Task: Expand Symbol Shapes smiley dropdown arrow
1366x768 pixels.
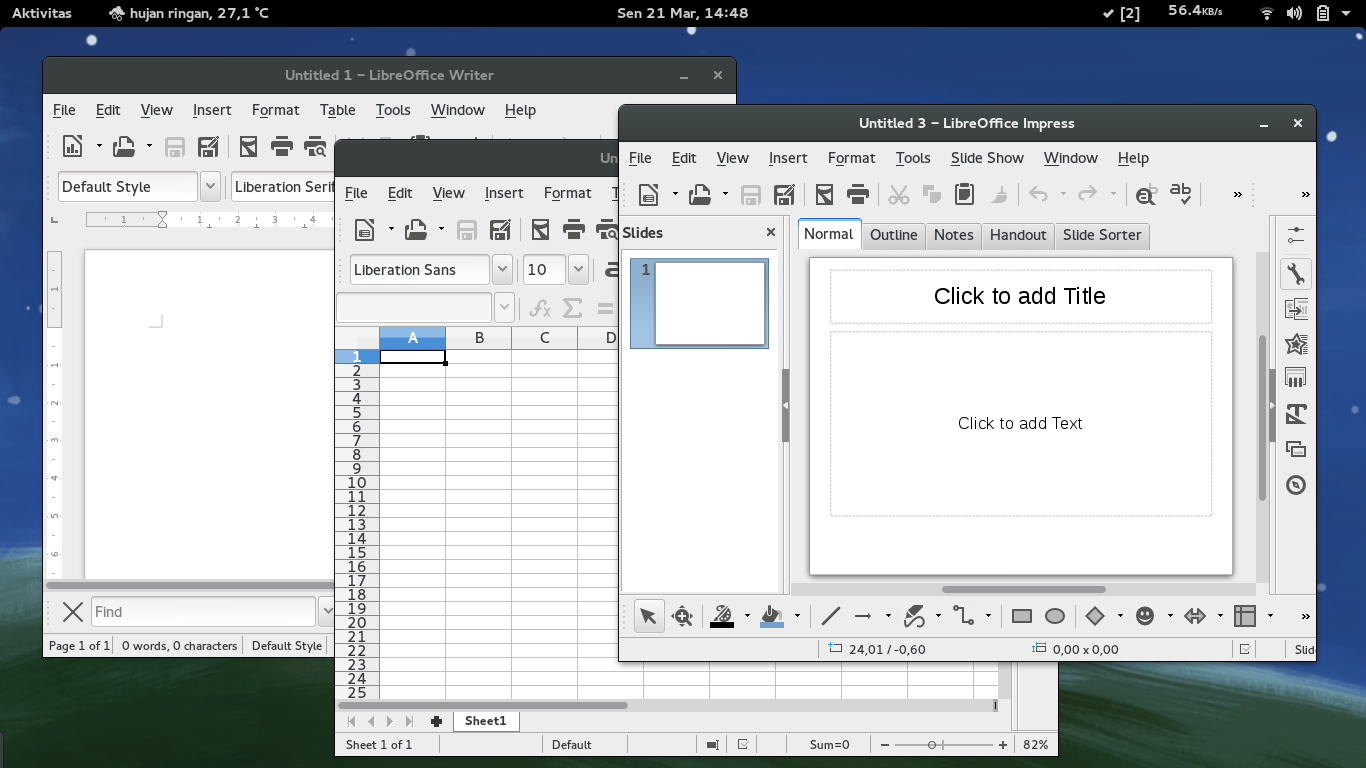Action: (x=1170, y=616)
